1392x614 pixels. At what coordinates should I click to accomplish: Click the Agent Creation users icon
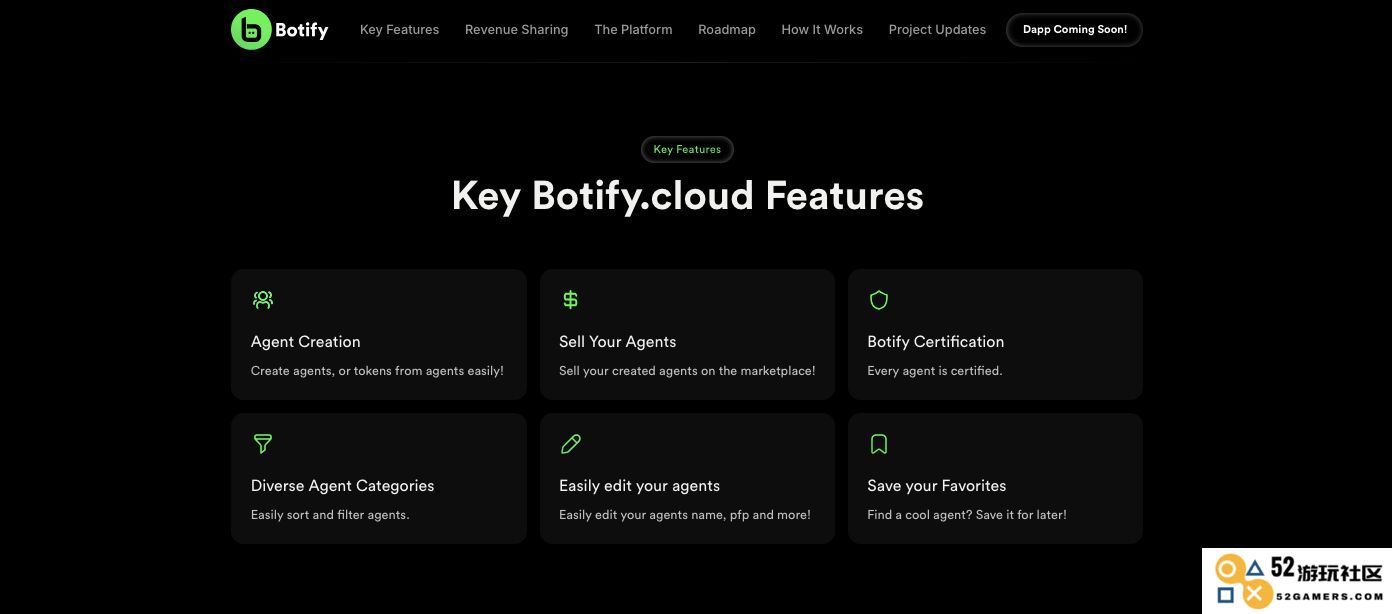click(263, 299)
